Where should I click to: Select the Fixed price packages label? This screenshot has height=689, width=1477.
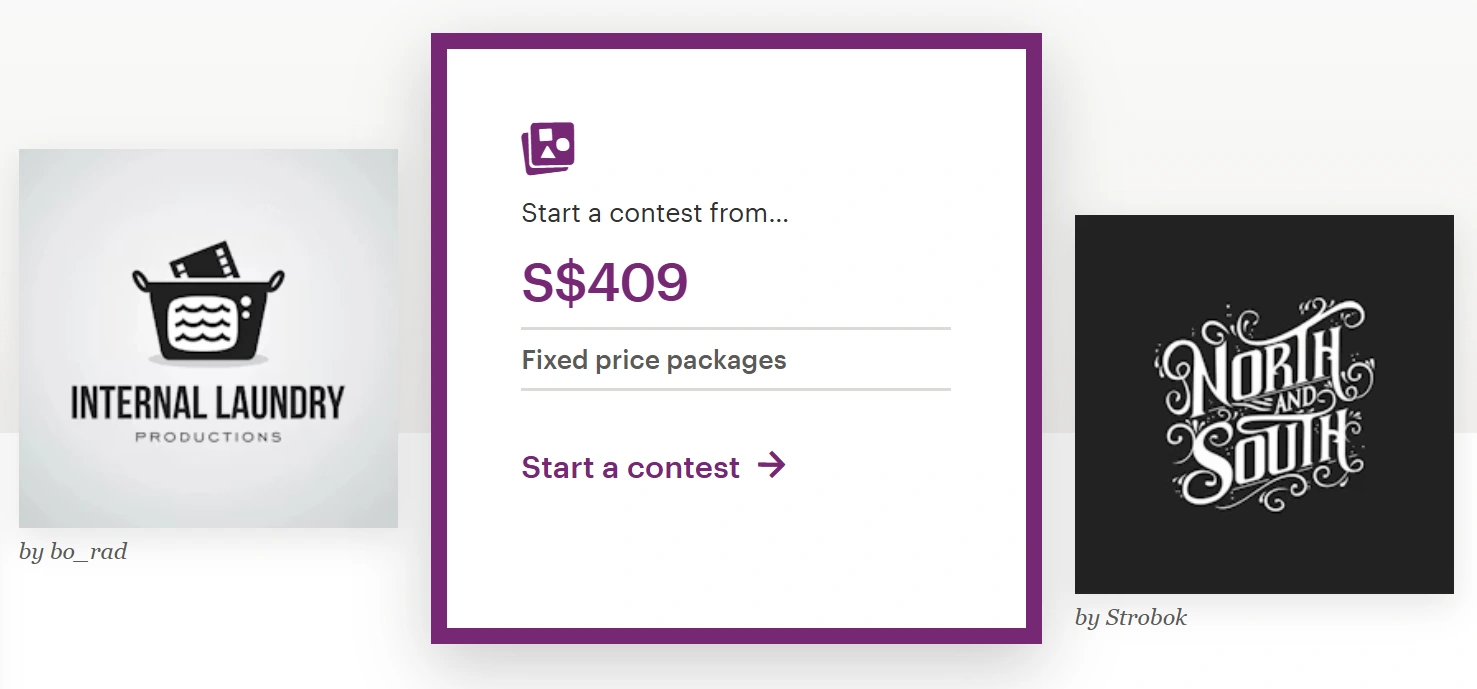pos(654,360)
